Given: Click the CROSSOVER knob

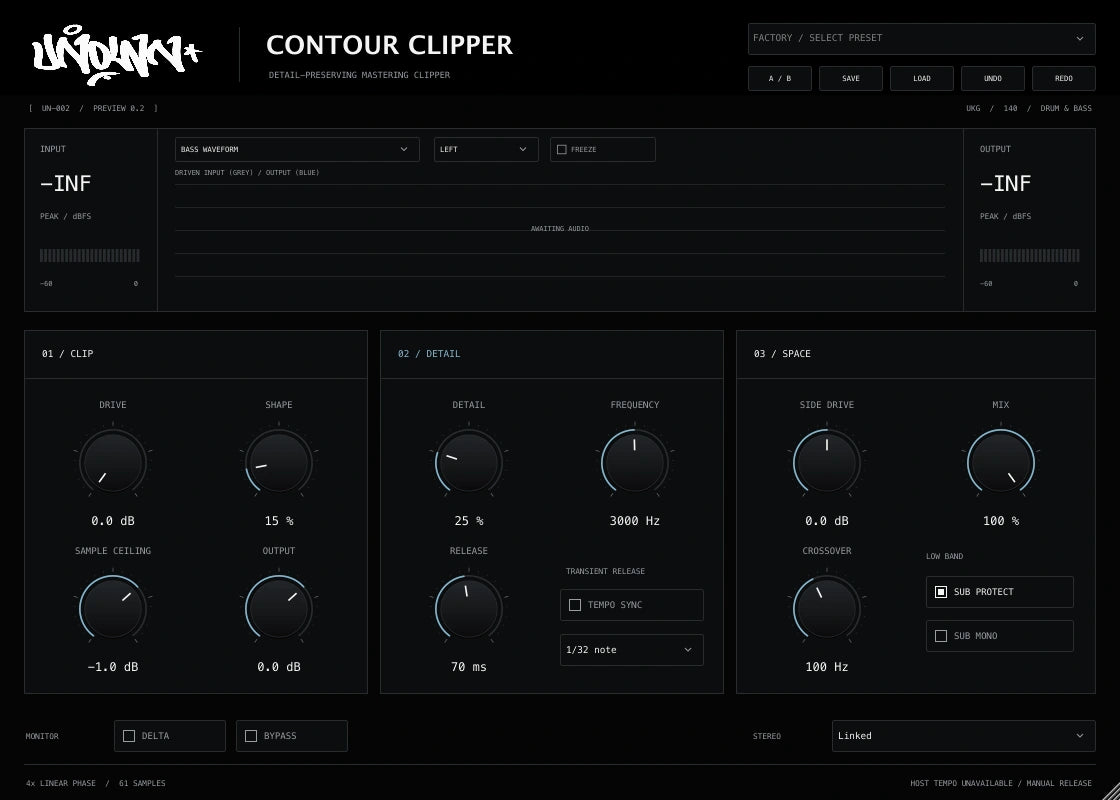Looking at the screenshot, I should point(826,609).
